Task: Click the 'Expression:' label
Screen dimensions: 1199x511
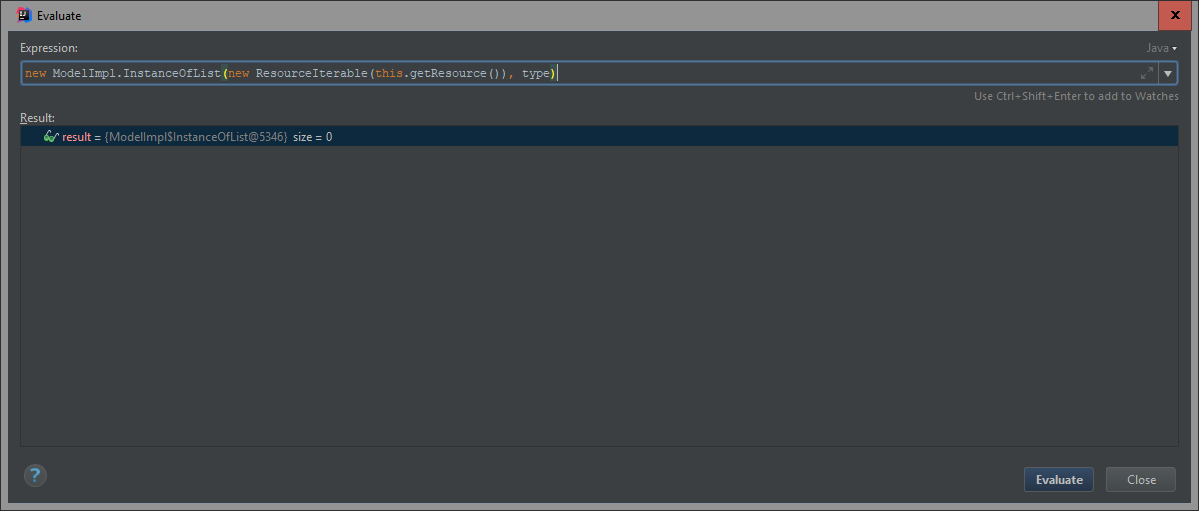Action: click(x=49, y=48)
